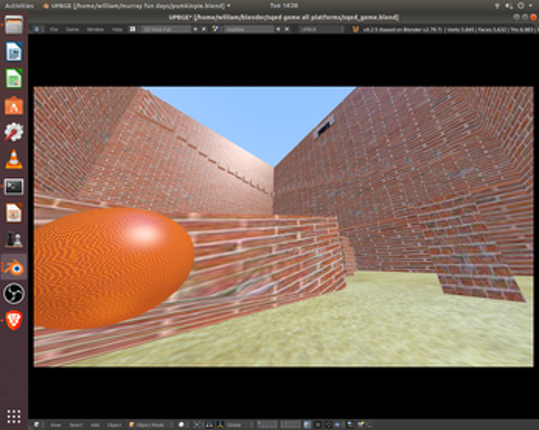539x430 pixels.
Task: Open the chess game from dock
Action: [x=14, y=240]
